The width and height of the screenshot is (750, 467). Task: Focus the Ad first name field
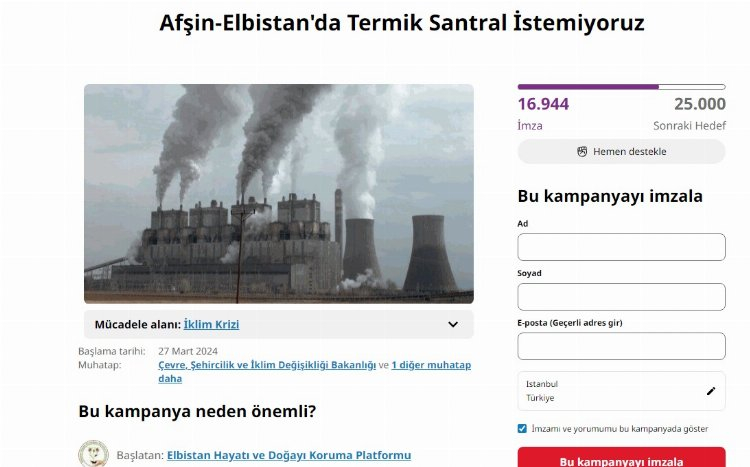pos(621,247)
